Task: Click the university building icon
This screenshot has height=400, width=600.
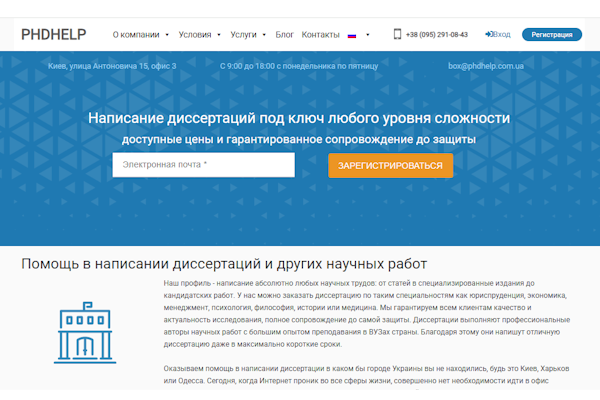Action: pyautogui.click(x=85, y=333)
